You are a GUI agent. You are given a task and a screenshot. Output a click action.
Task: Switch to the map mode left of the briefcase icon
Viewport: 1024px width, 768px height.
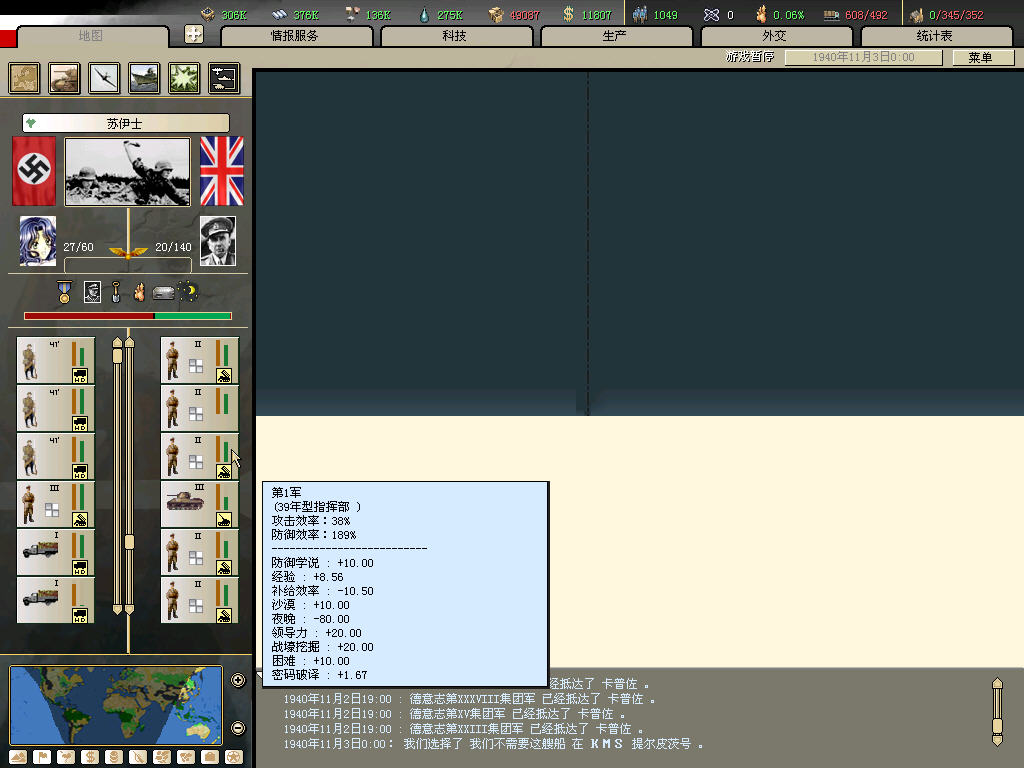(186, 757)
